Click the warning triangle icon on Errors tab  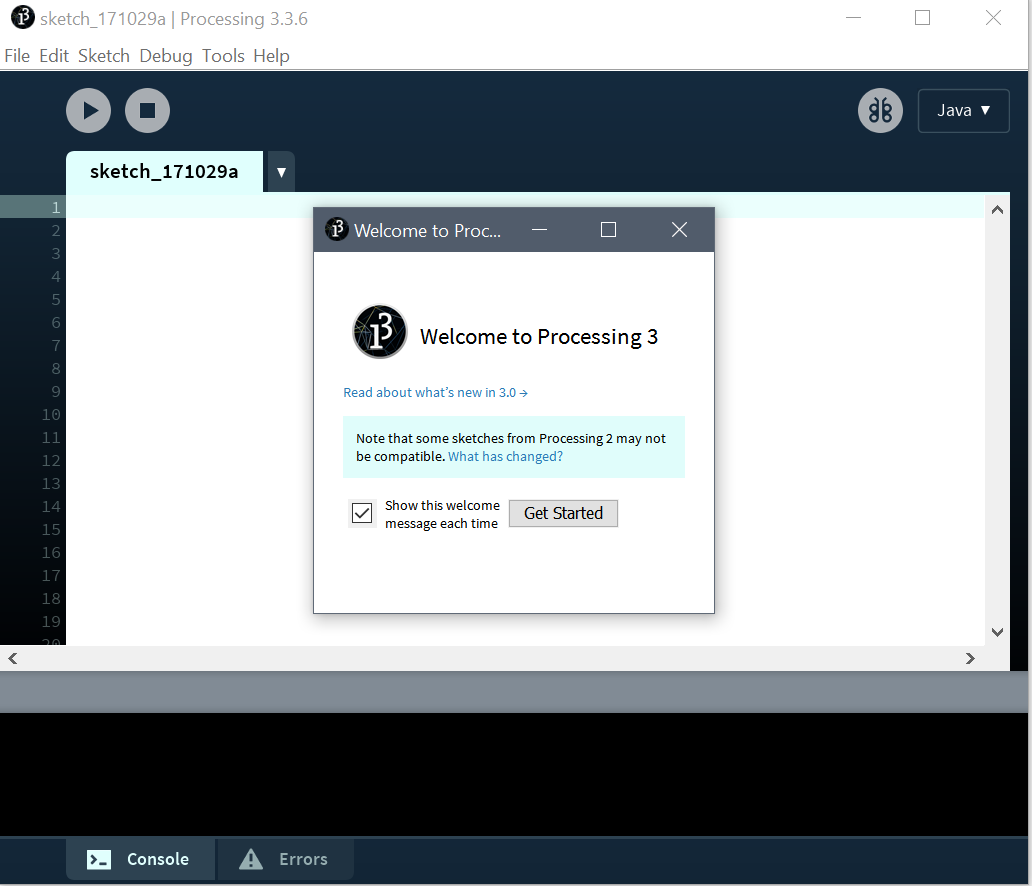pyautogui.click(x=251, y=858)
